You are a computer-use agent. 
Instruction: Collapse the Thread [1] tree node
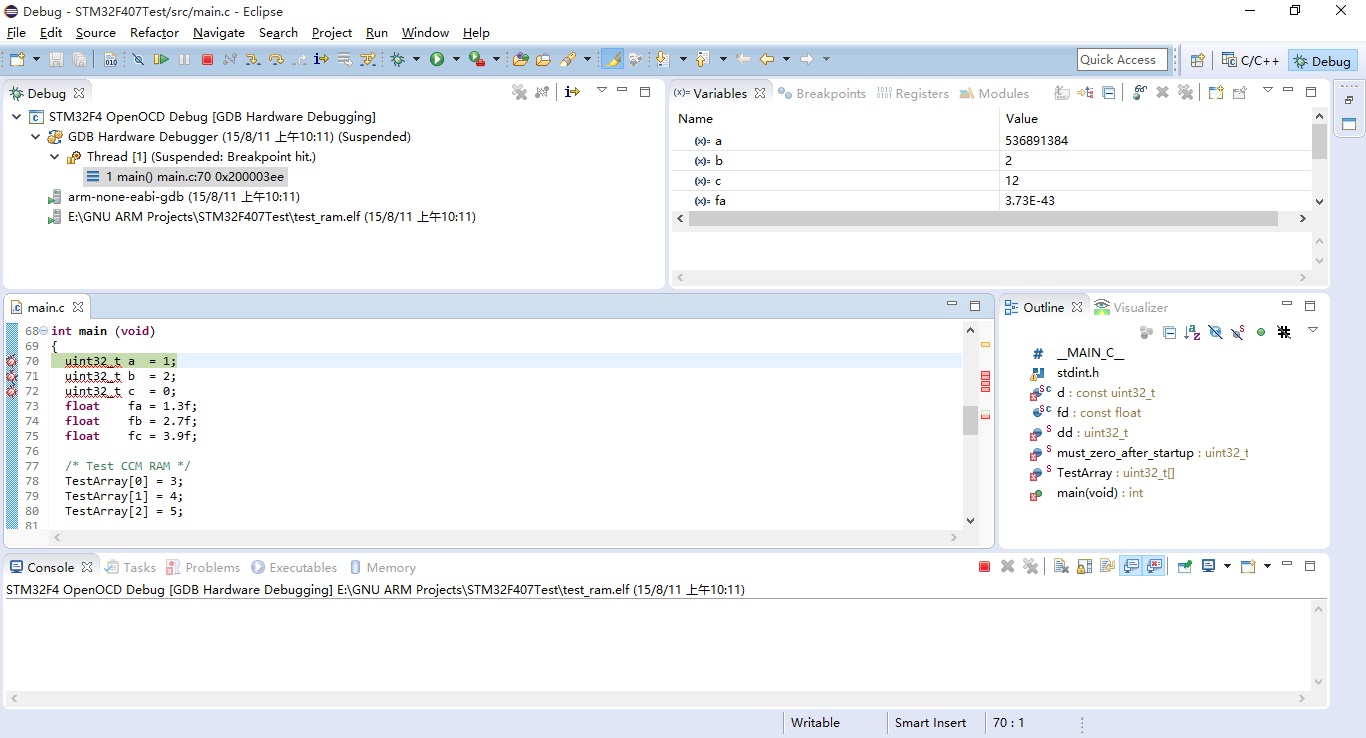(55, 157)
